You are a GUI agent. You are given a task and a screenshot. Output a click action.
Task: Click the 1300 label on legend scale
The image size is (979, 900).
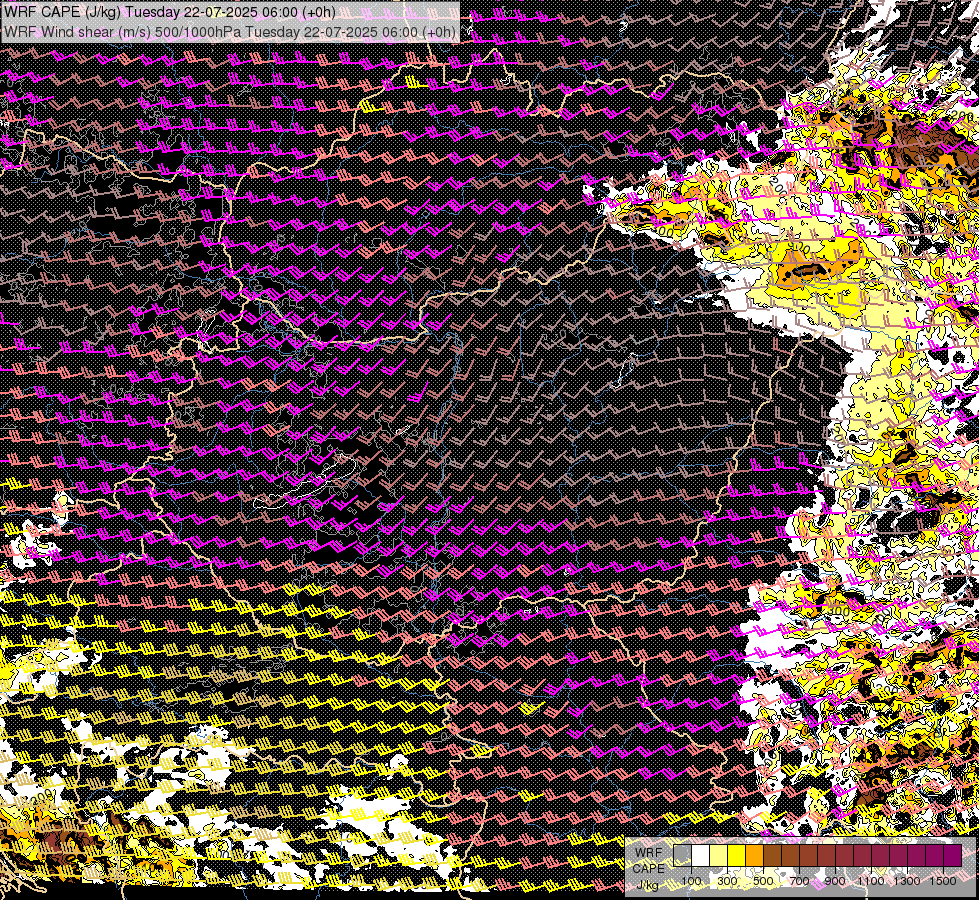[x=907, y=881]
